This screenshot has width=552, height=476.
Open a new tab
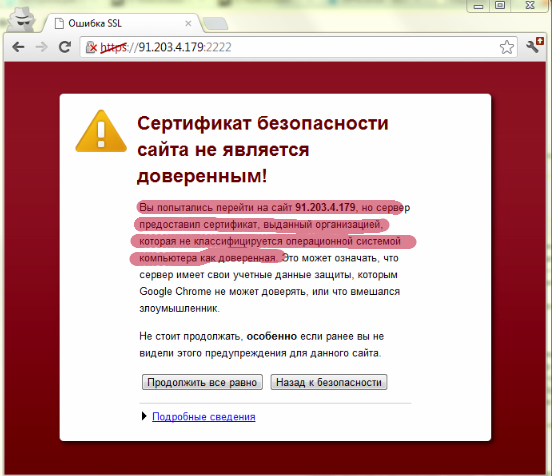click(215, 24)
